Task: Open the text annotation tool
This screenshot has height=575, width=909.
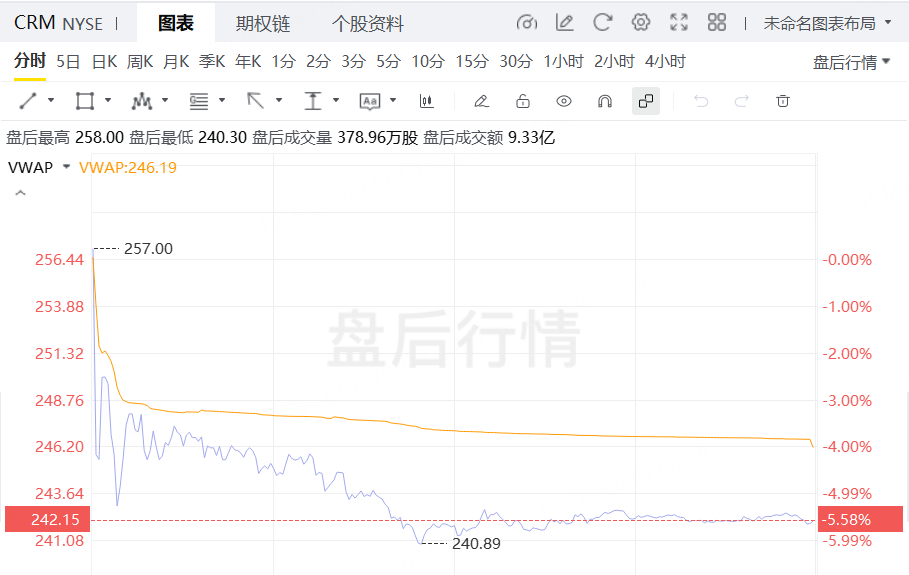Action: tap(370, 101)
